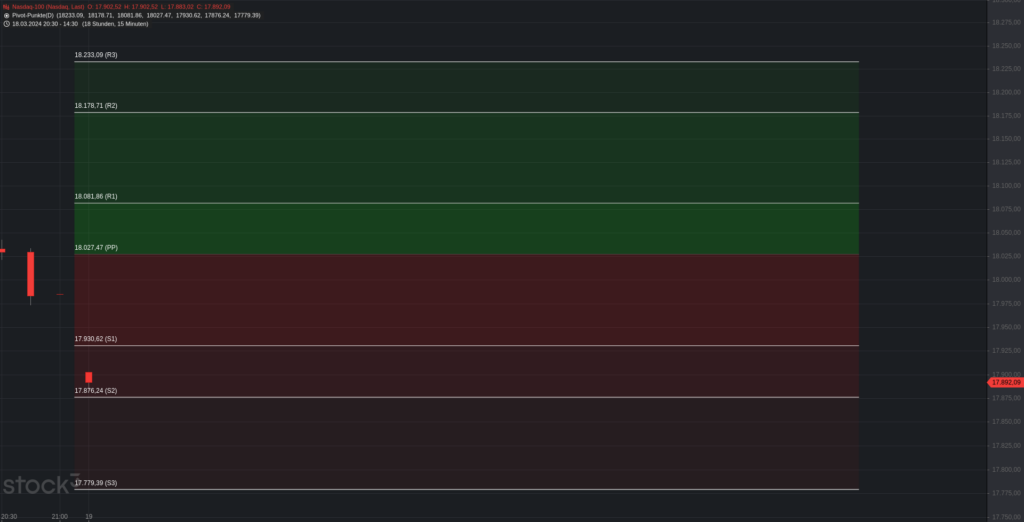Click the 18.081,86 (R1) pivot level label
Screen dimensions: 1024x522
click(96, 197)
